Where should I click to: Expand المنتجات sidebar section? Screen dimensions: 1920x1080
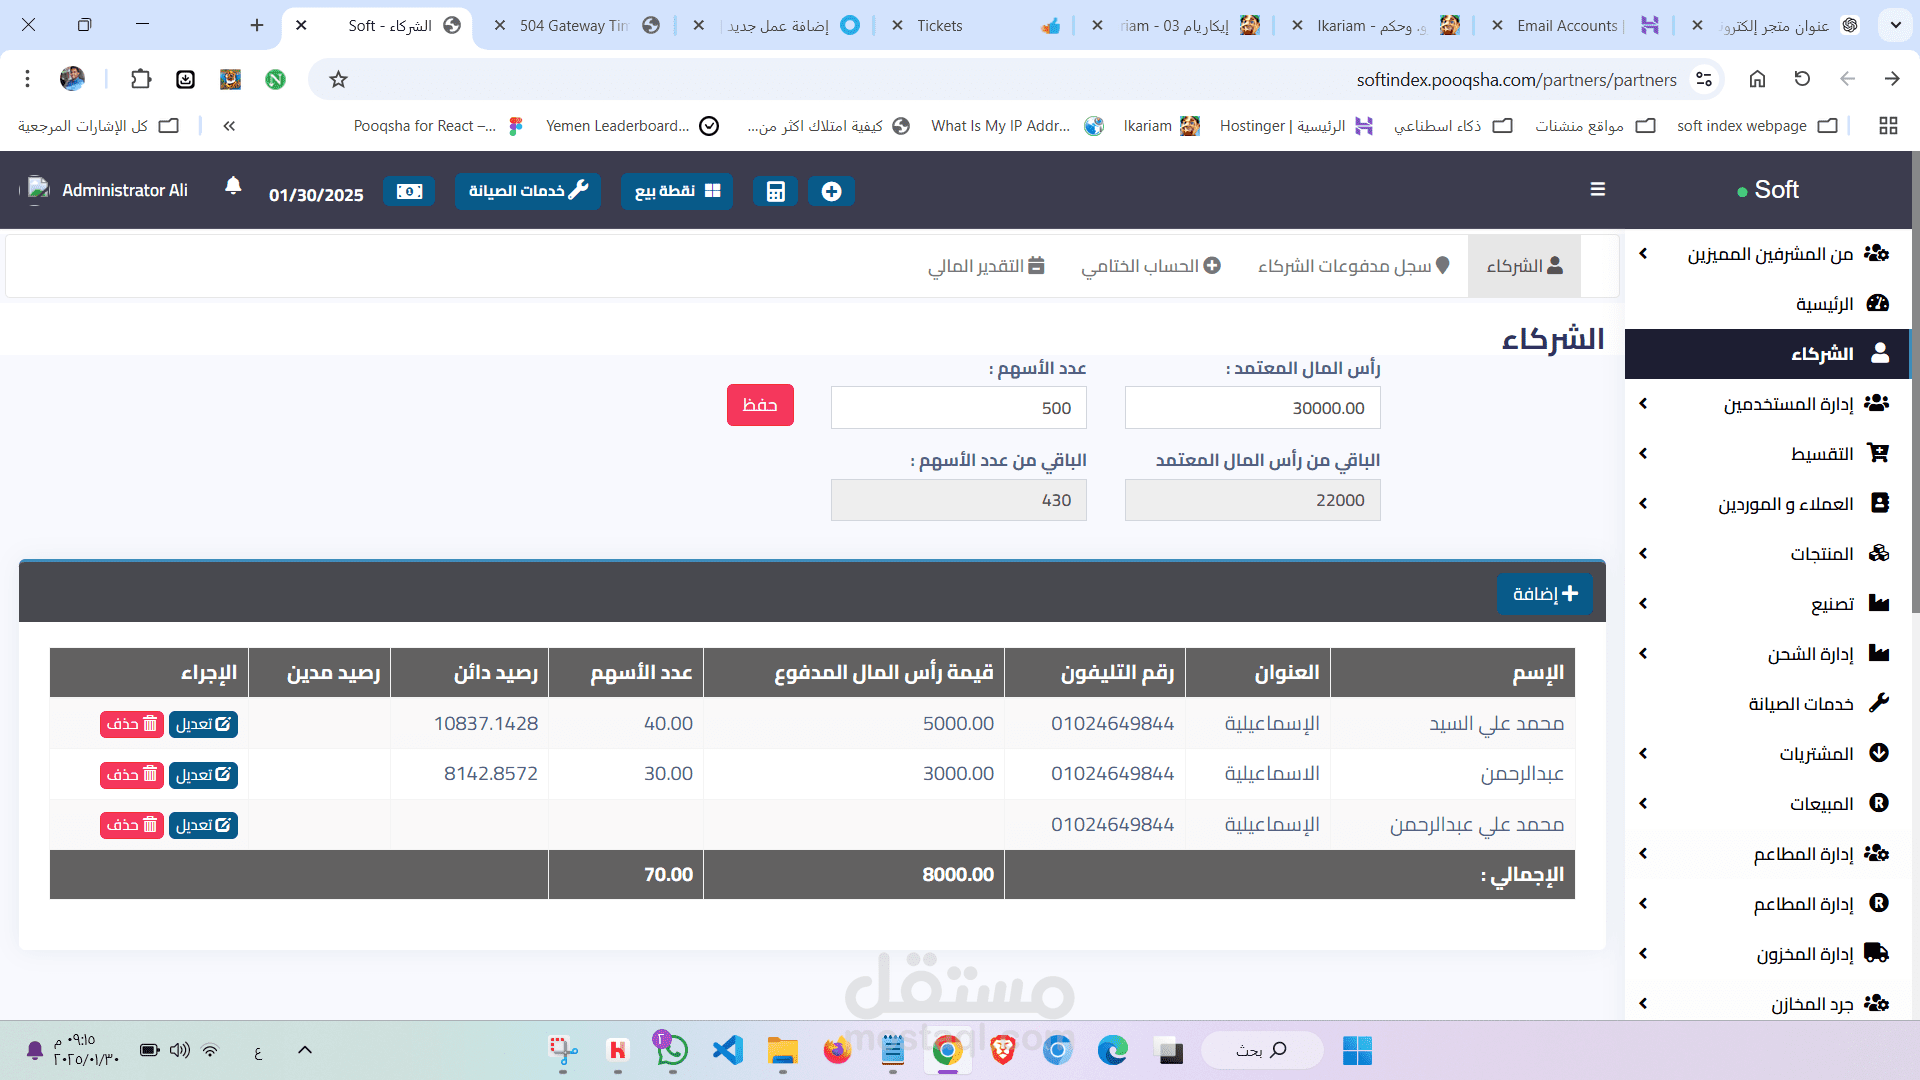point(1820,554)
